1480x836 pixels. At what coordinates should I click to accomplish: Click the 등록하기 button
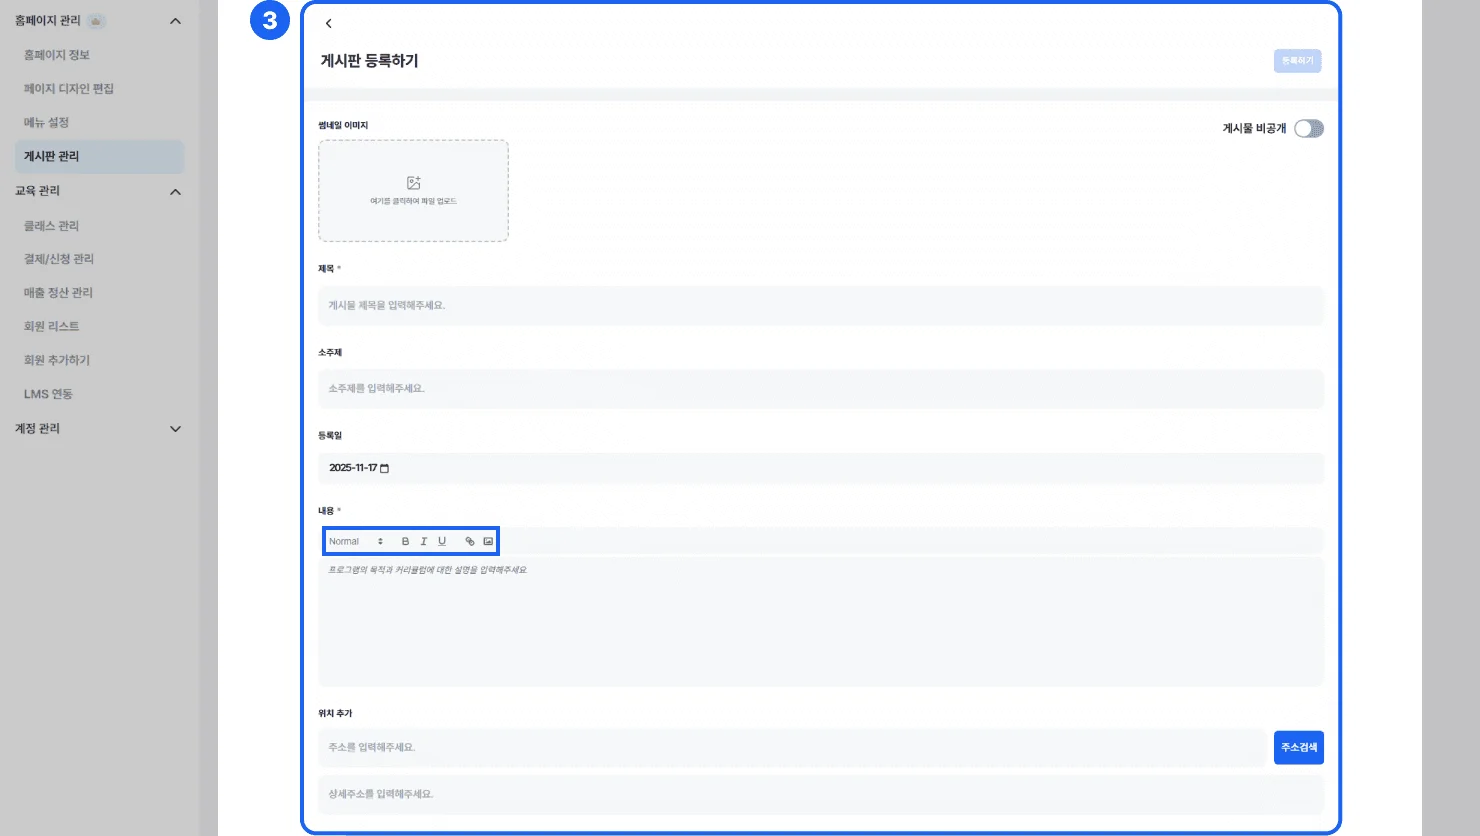coord(1297,61)
